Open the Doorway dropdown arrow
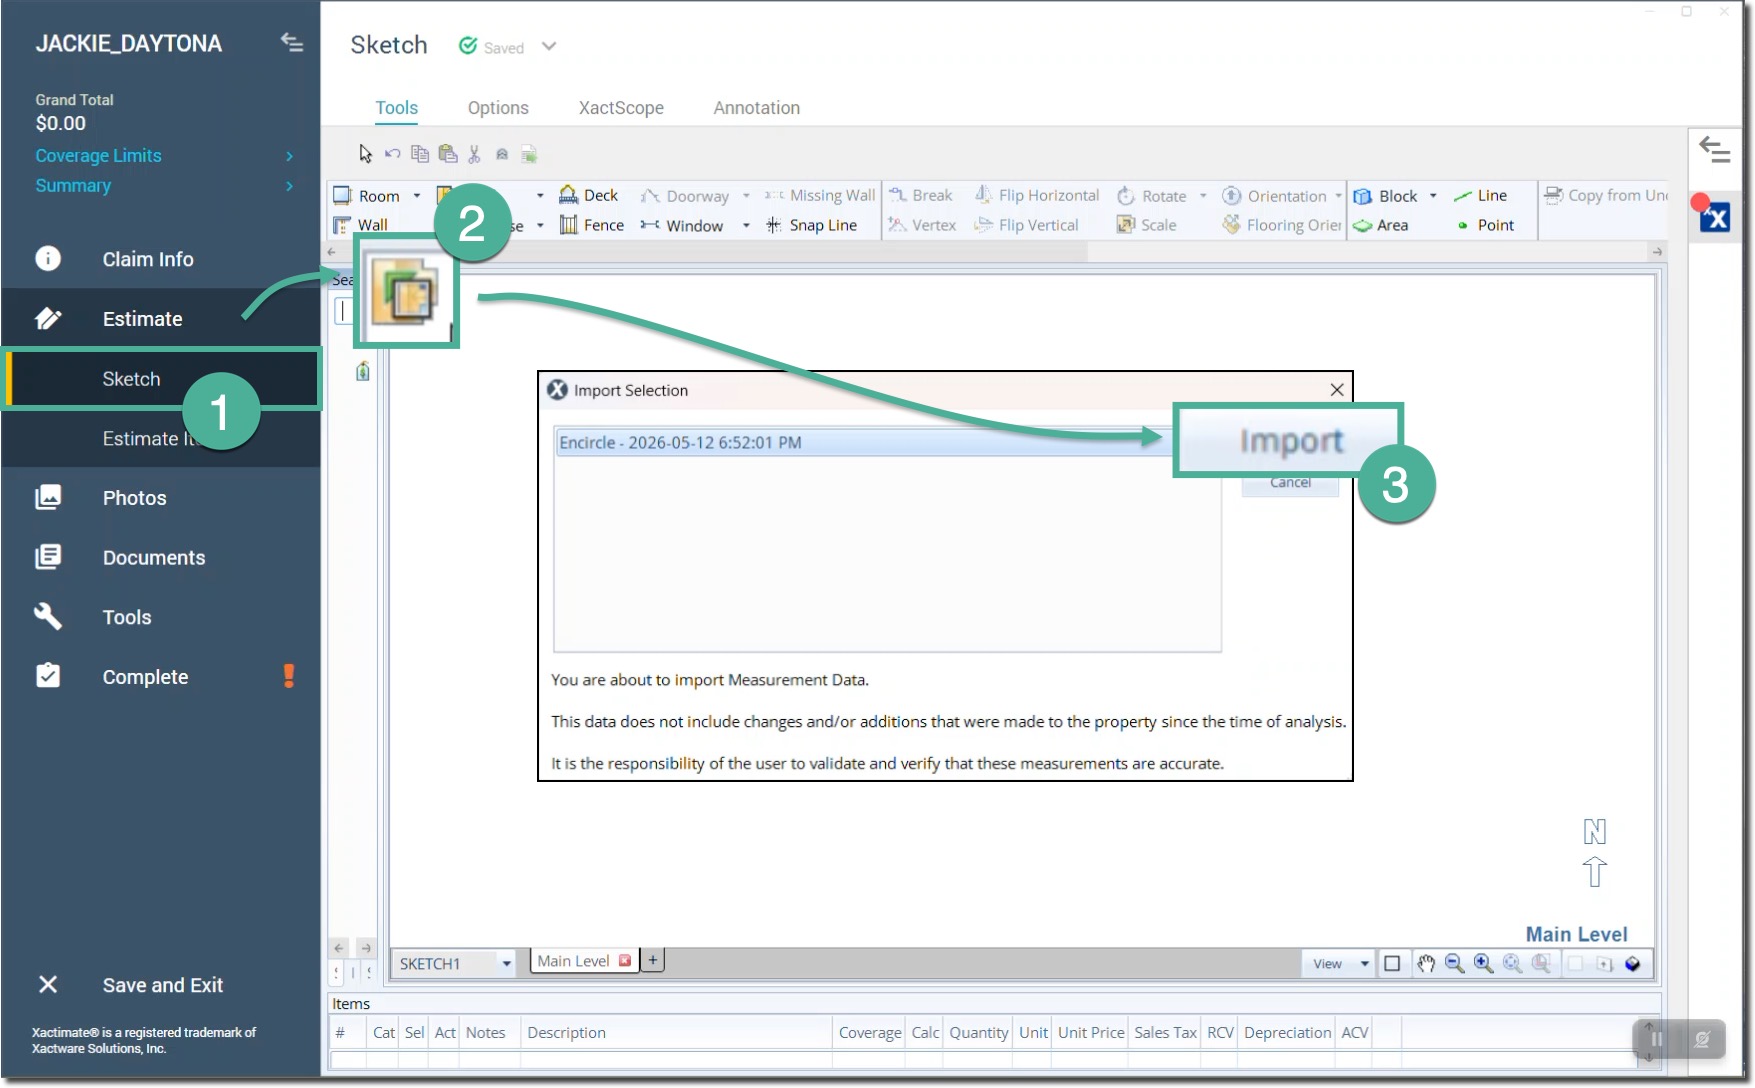The height and width of the screenshot is (1088, 1755). 746,195
